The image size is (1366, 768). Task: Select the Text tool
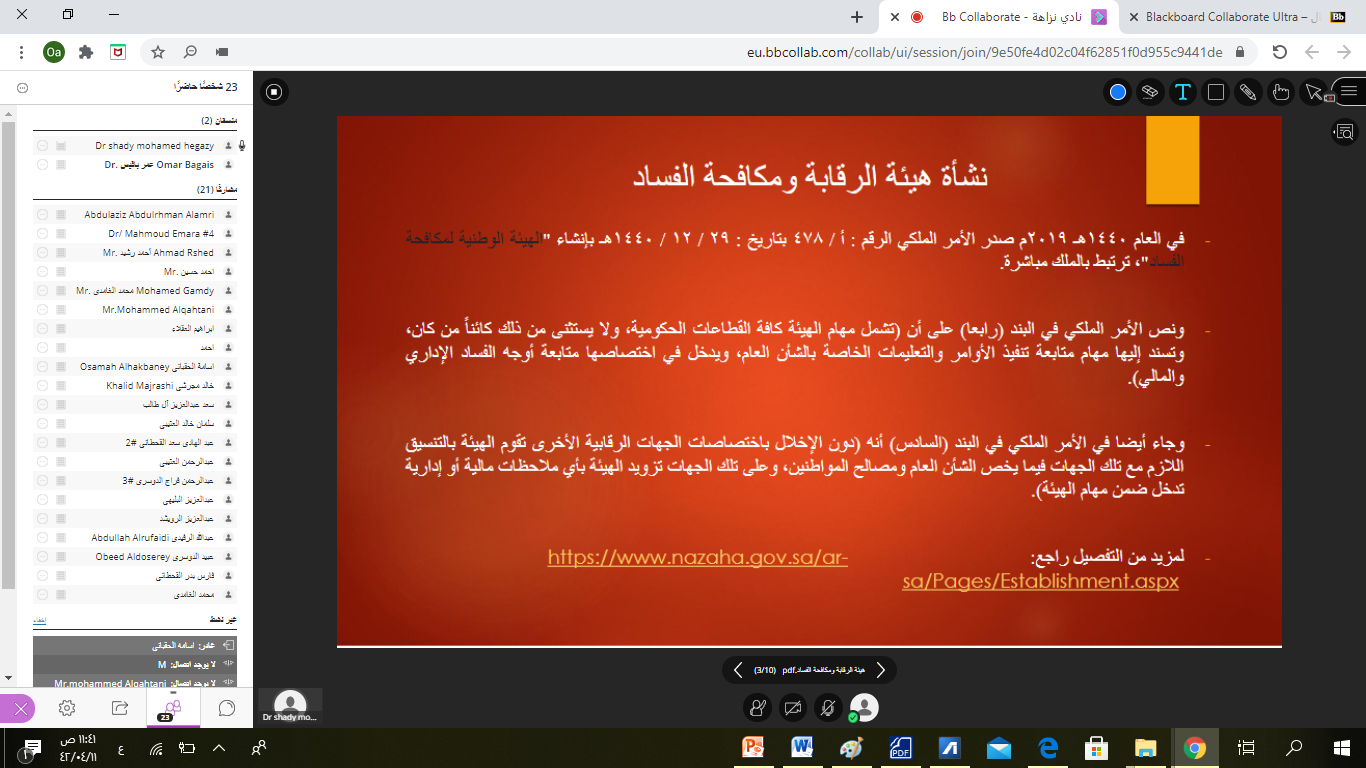pyautogui.click(x=1183, y=92)
